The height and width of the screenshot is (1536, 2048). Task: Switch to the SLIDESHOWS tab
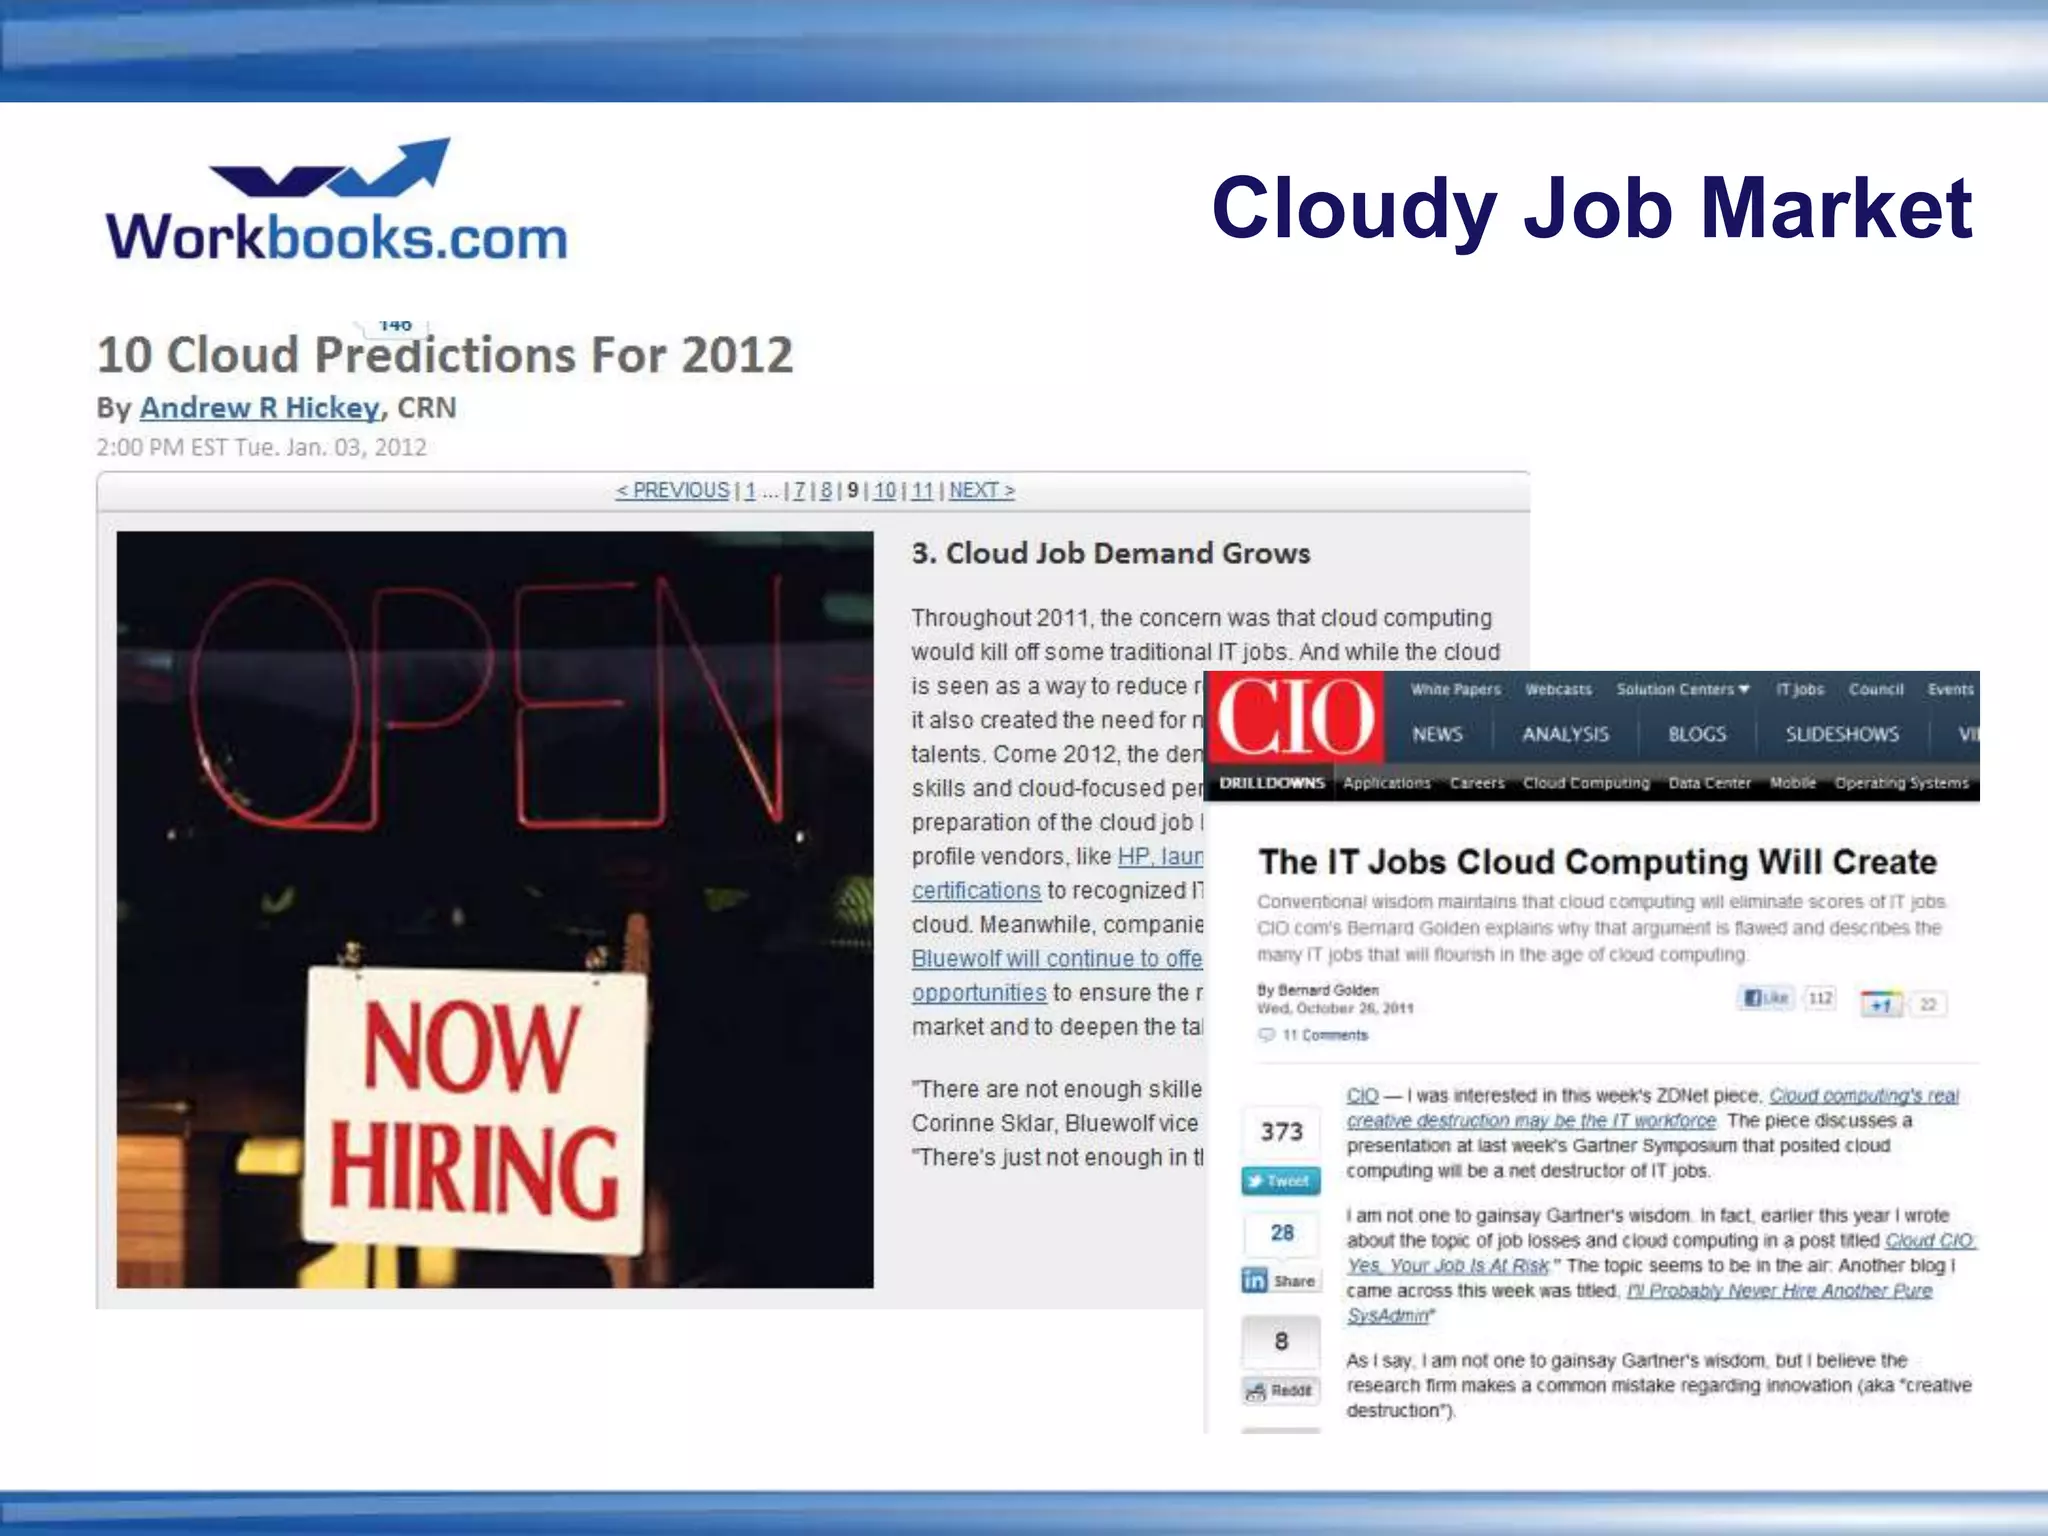(1842, 734)
